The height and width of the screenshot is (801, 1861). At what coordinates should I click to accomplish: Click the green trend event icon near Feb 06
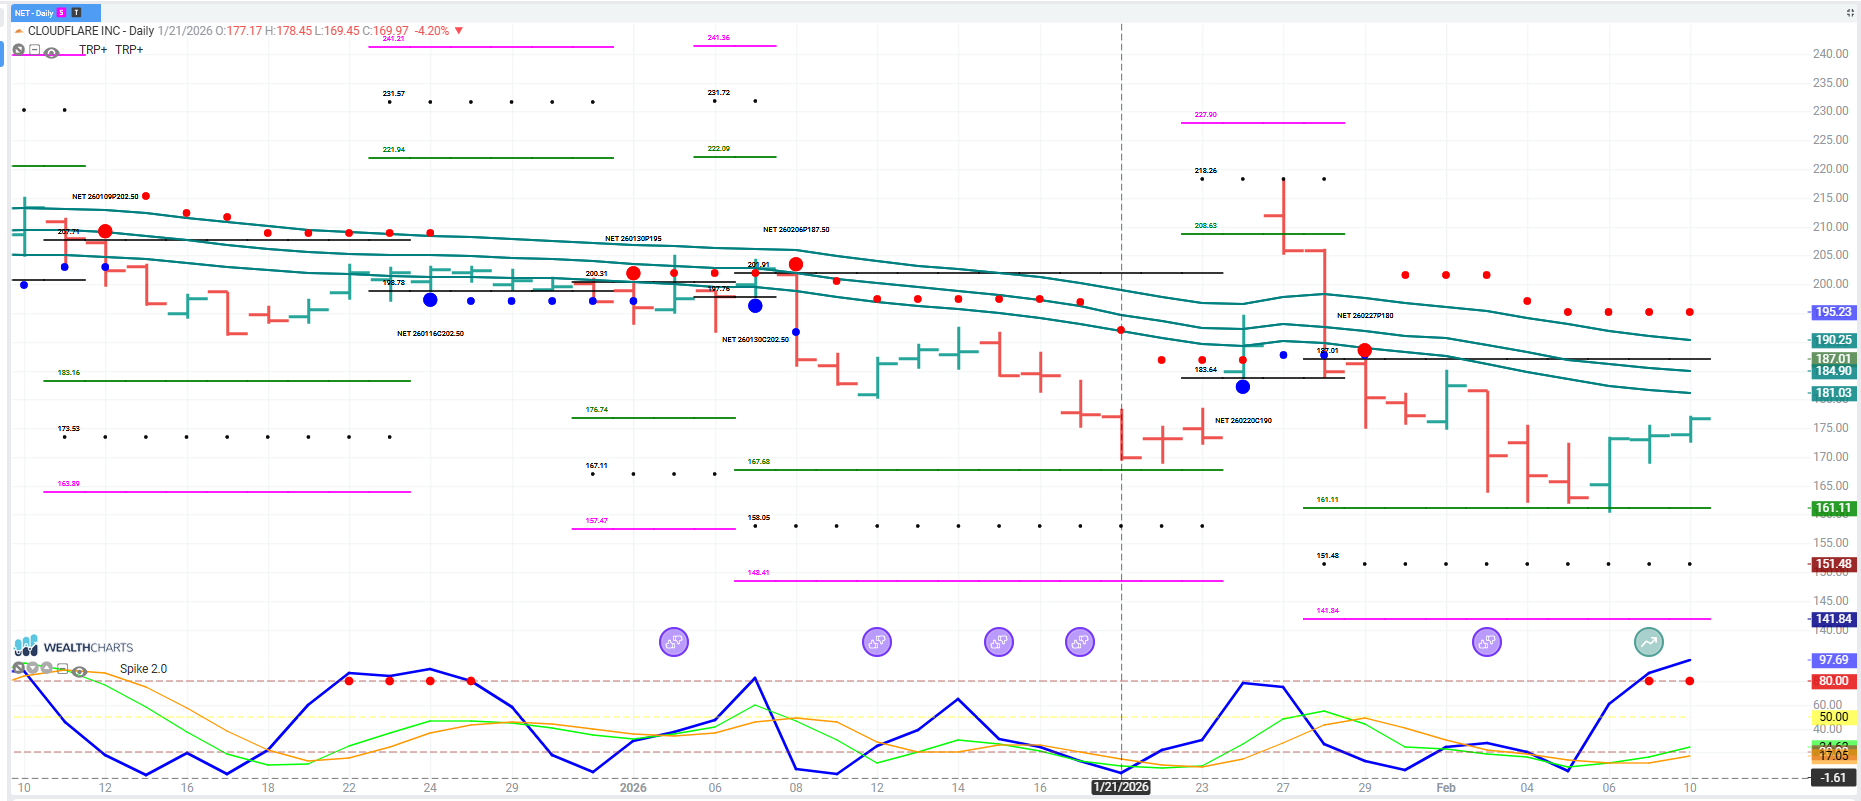click(1648, 642)
